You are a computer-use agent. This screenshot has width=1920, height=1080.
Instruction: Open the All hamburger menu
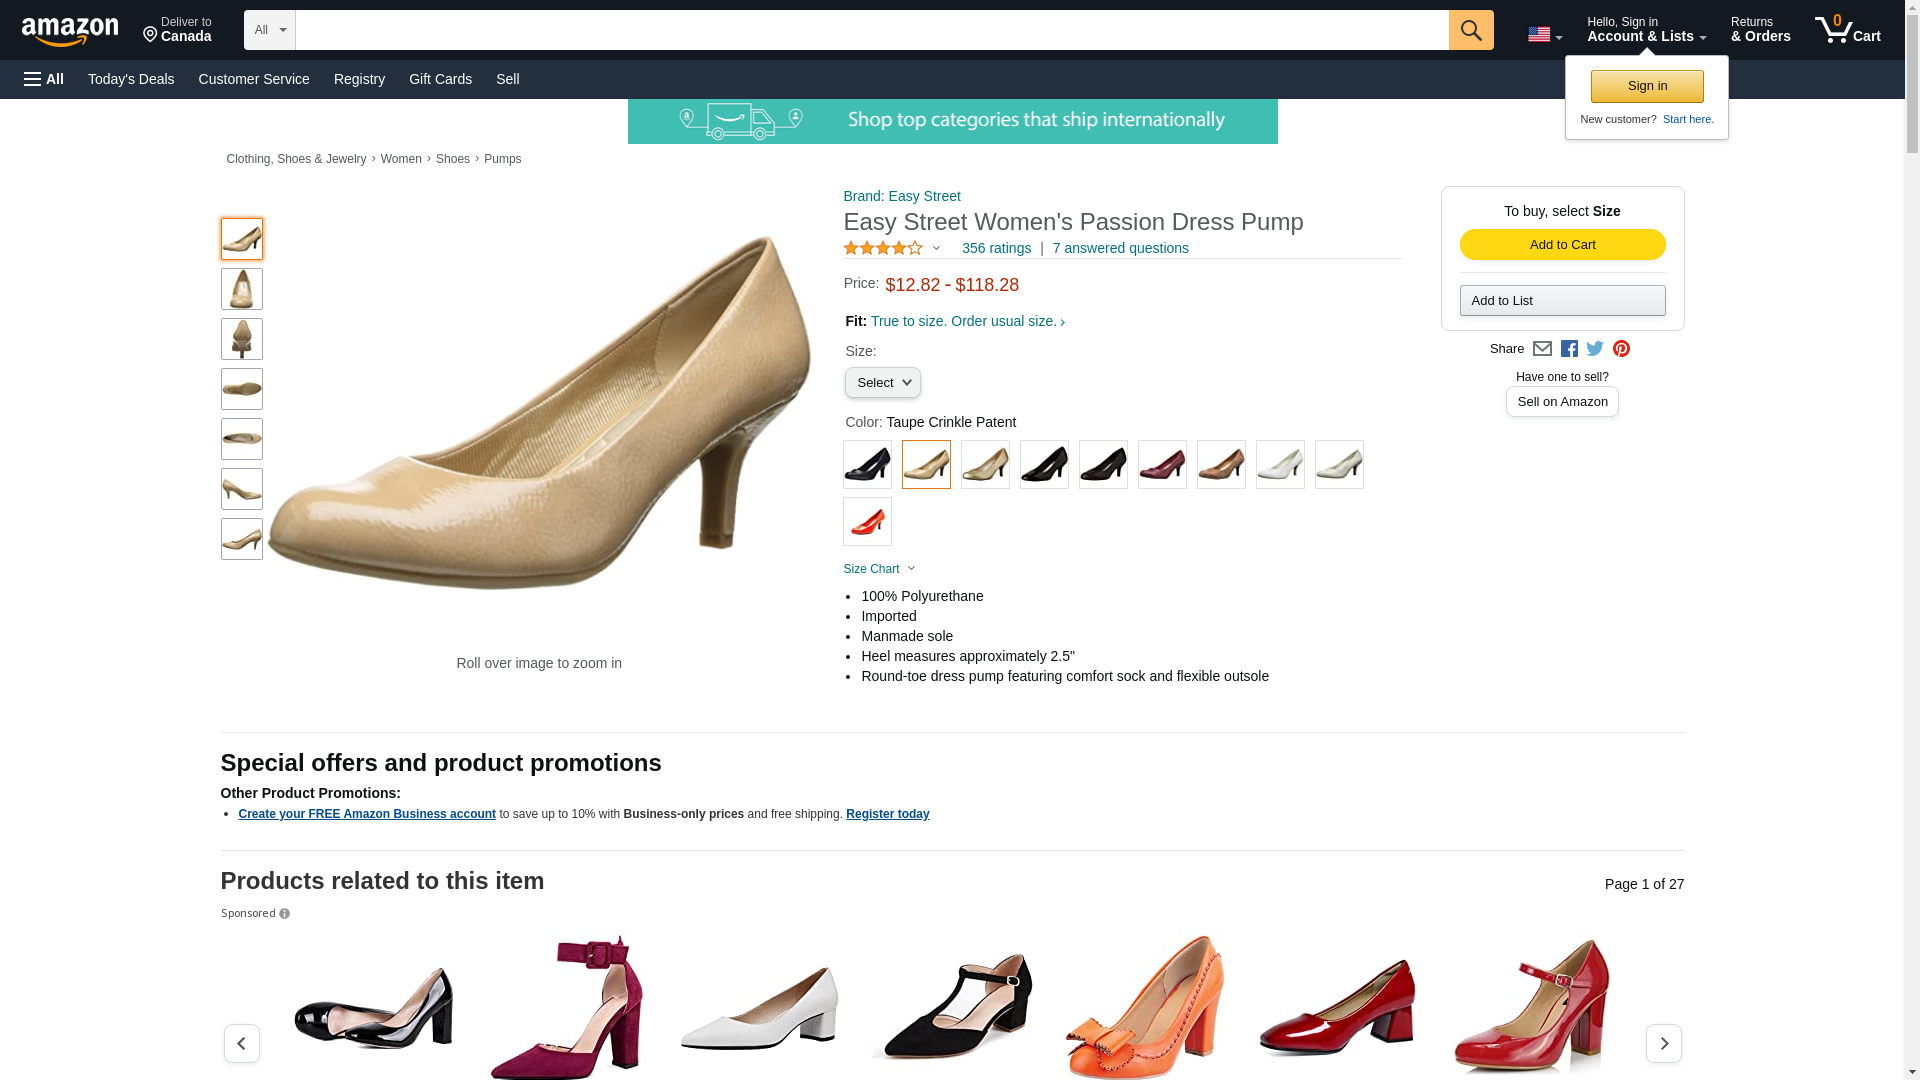point(44,79)
